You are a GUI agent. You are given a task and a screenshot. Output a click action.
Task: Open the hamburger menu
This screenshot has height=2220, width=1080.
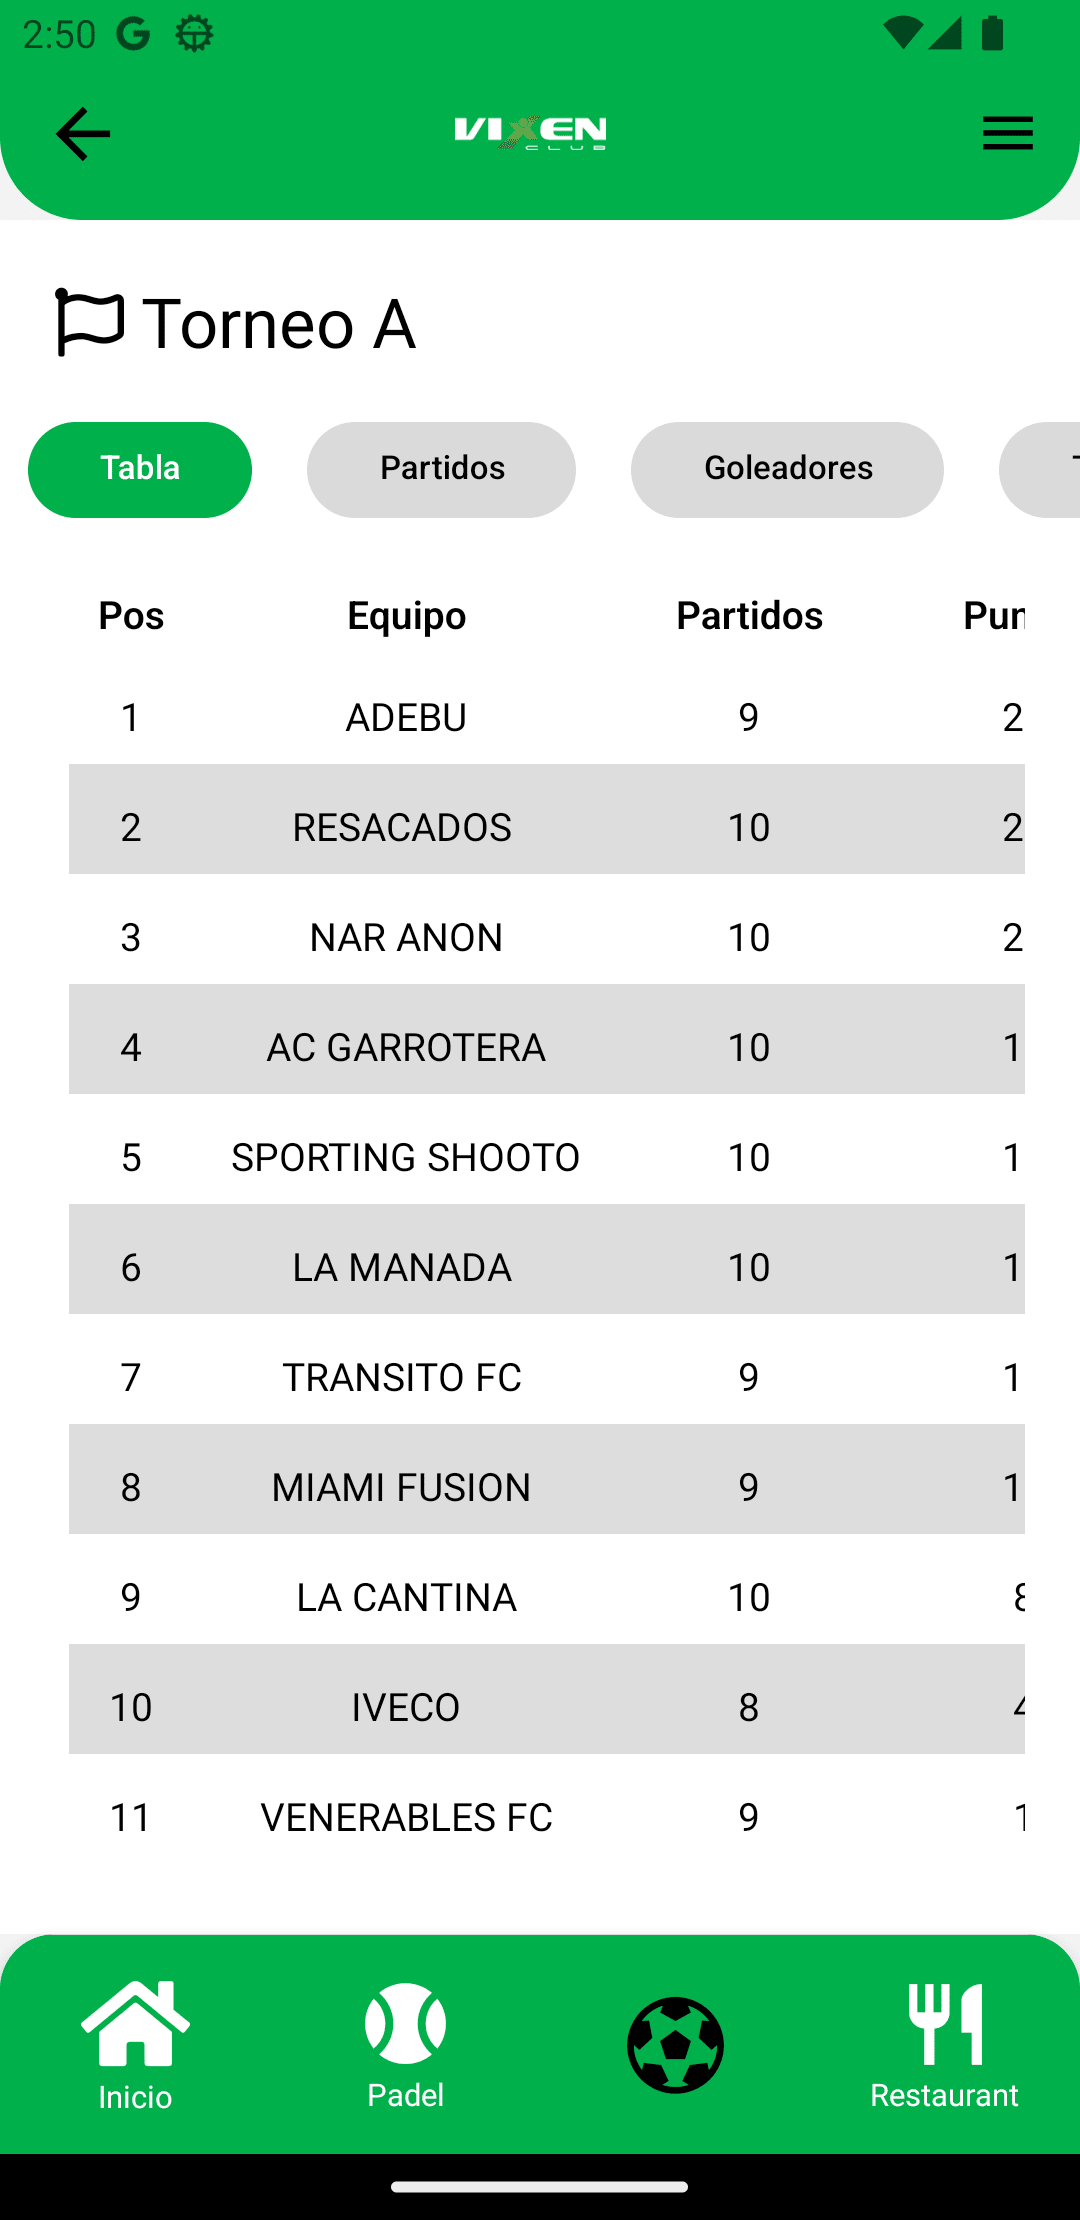[x=1007, y=133]
